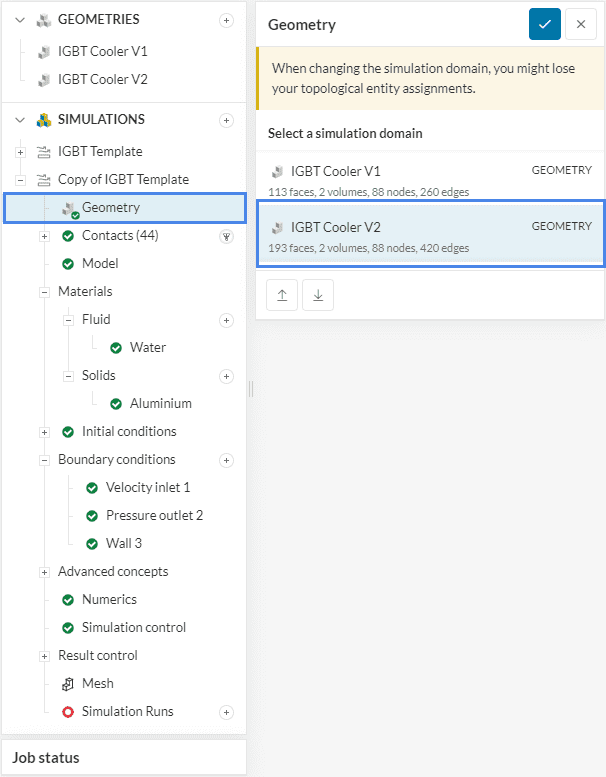
Task: Collapse the SIMULATIONS section
Action: [20, 120]
